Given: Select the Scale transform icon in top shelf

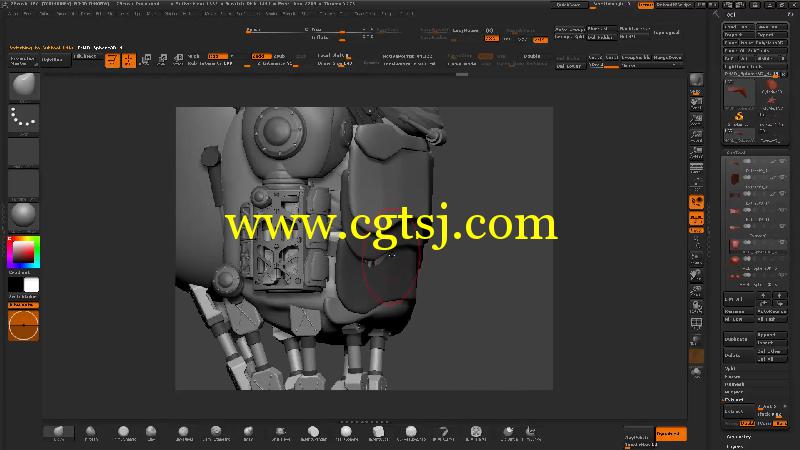Looking at the screenshot, I should click(162, 60).
